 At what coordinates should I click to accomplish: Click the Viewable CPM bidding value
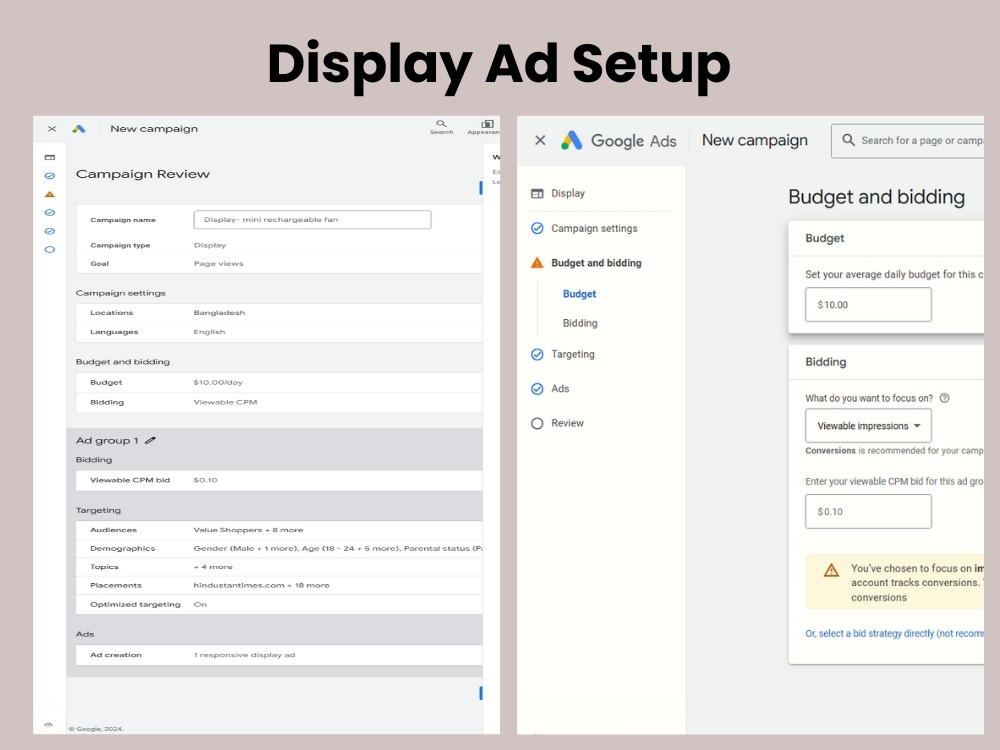[225, 402]
